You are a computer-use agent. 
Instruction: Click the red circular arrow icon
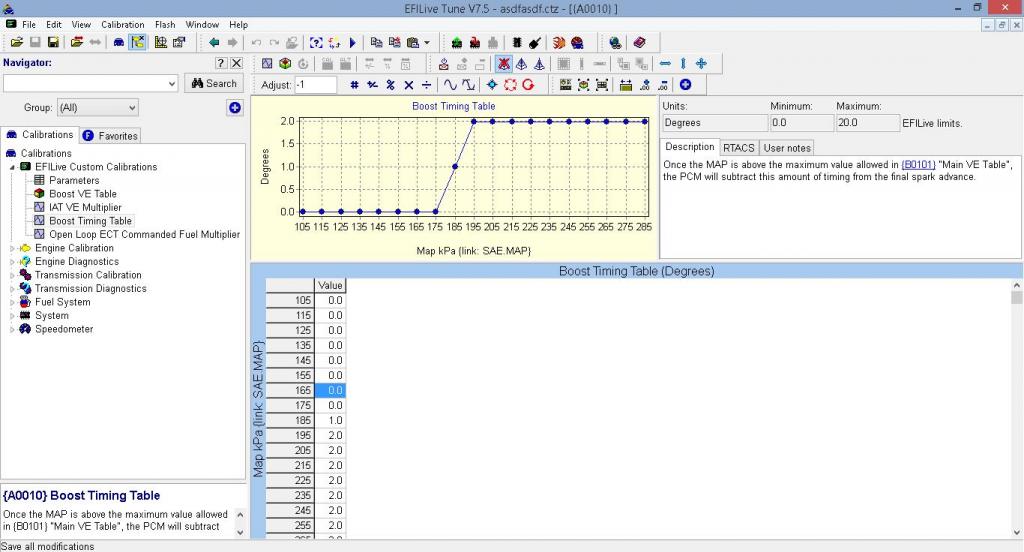[528, 85]
